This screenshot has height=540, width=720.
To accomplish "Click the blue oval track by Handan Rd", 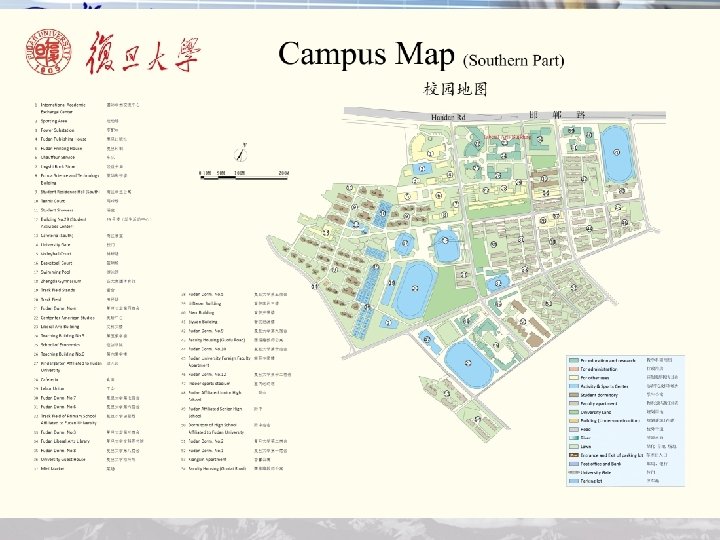I will coord(617,154).
